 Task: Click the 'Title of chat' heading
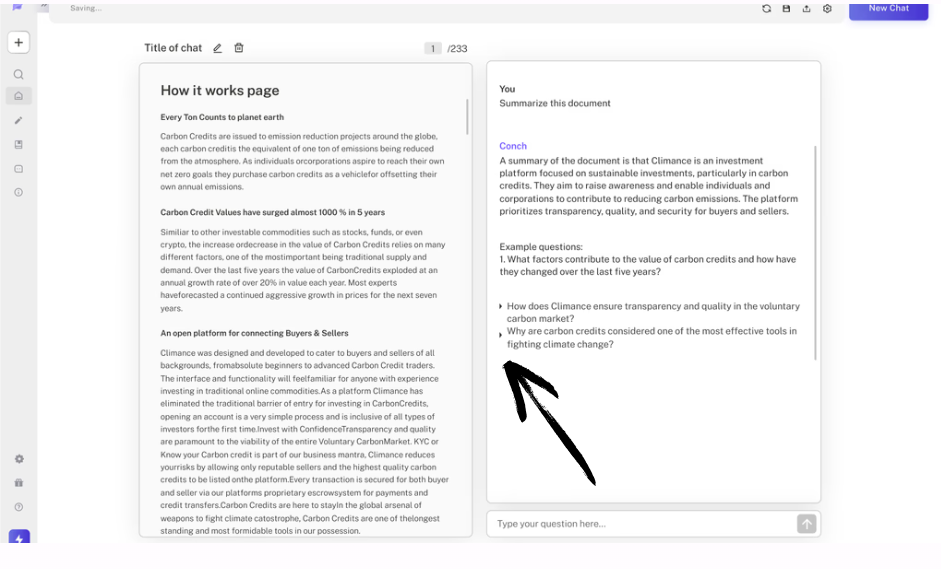(x=173, y=48)
